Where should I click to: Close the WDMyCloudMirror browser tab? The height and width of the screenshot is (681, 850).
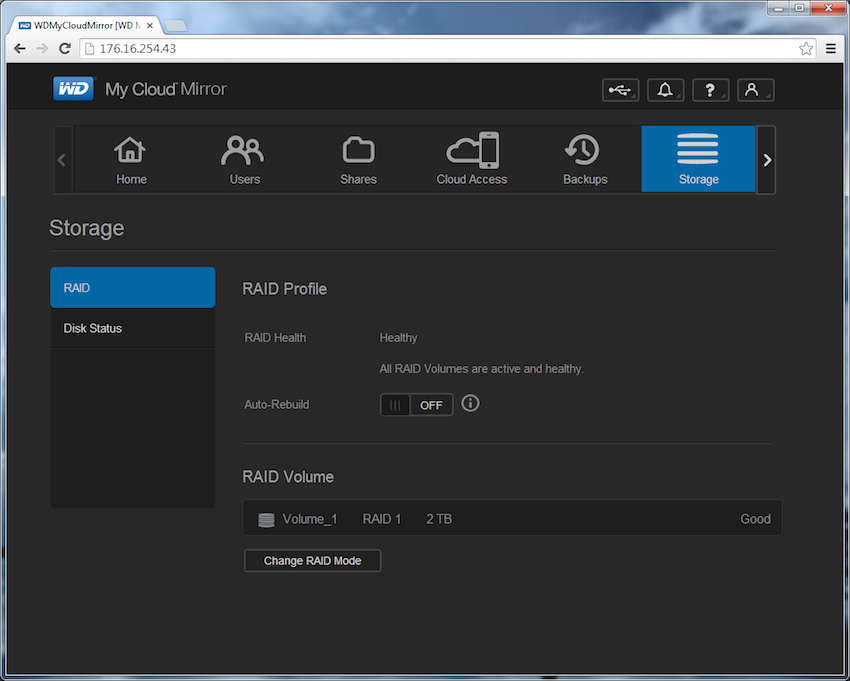[150, 25]
